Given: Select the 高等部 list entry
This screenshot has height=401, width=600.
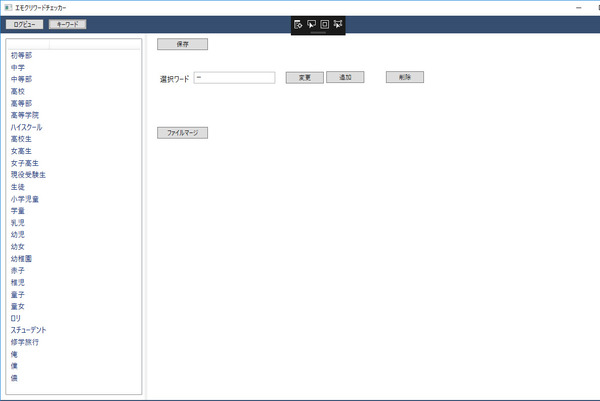Looking at the screenshot, I should pos(21,103).
